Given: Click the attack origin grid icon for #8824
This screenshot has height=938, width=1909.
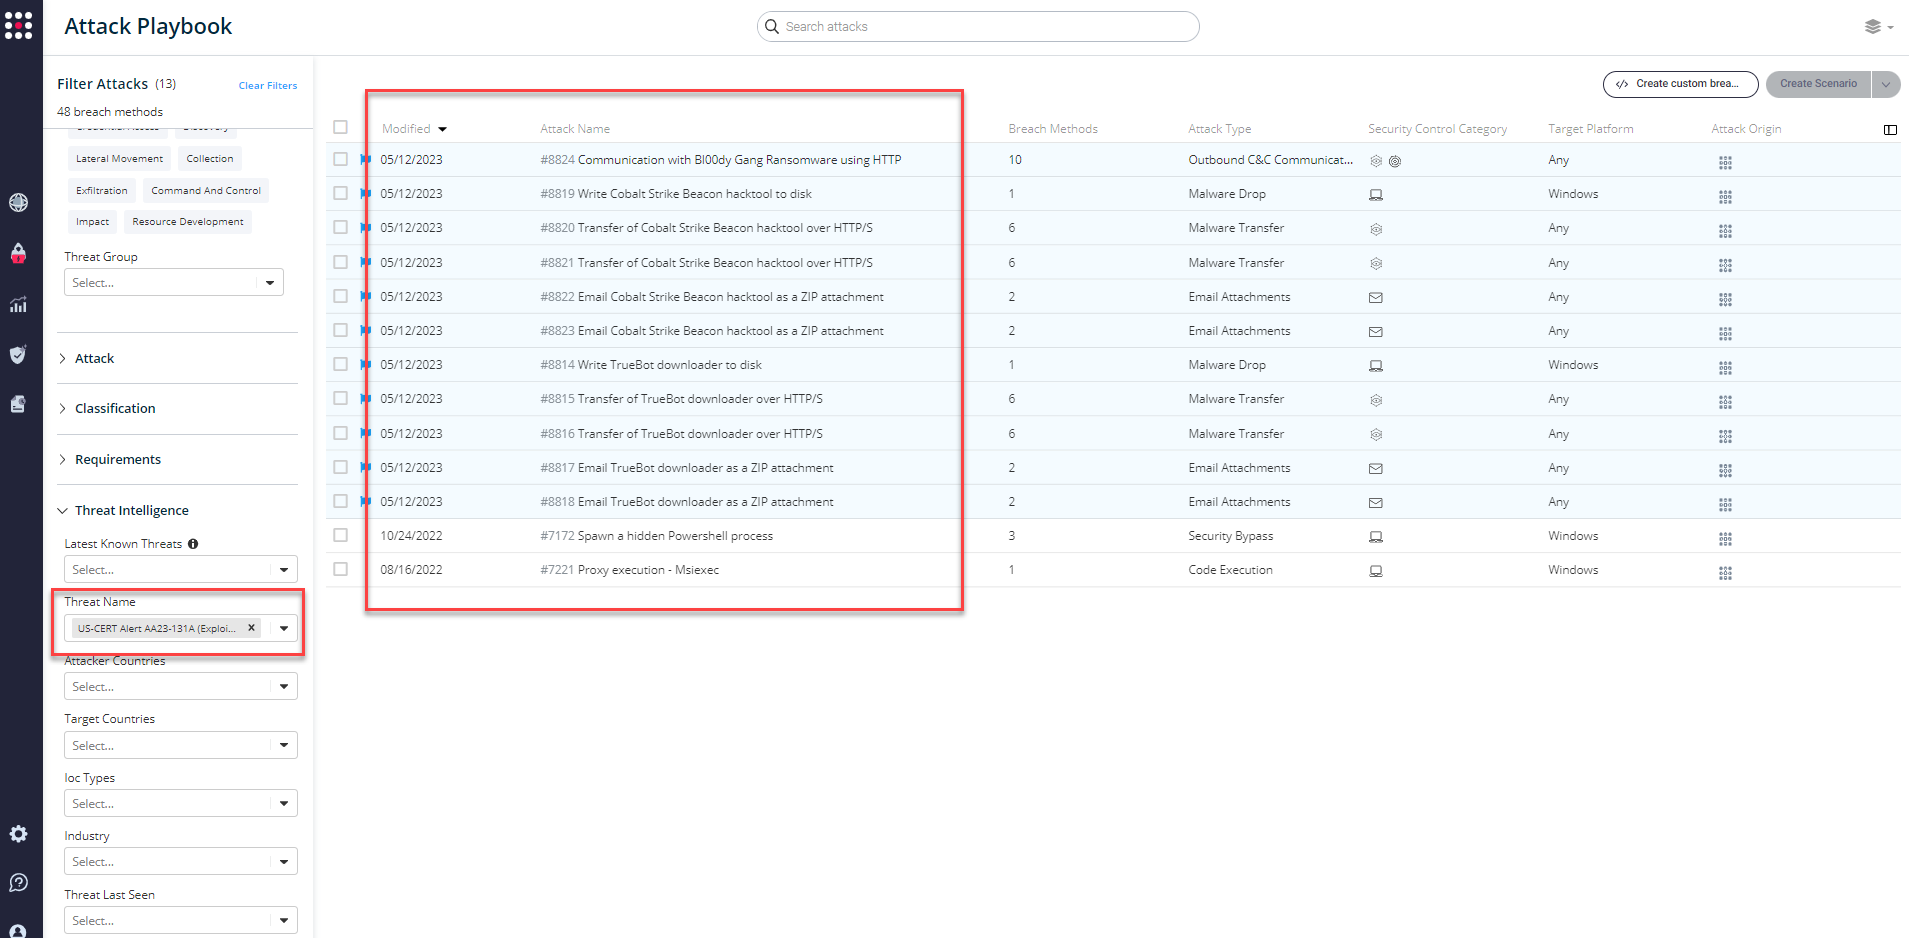Looking at the screenshot, I should (x=1725, y=162).
